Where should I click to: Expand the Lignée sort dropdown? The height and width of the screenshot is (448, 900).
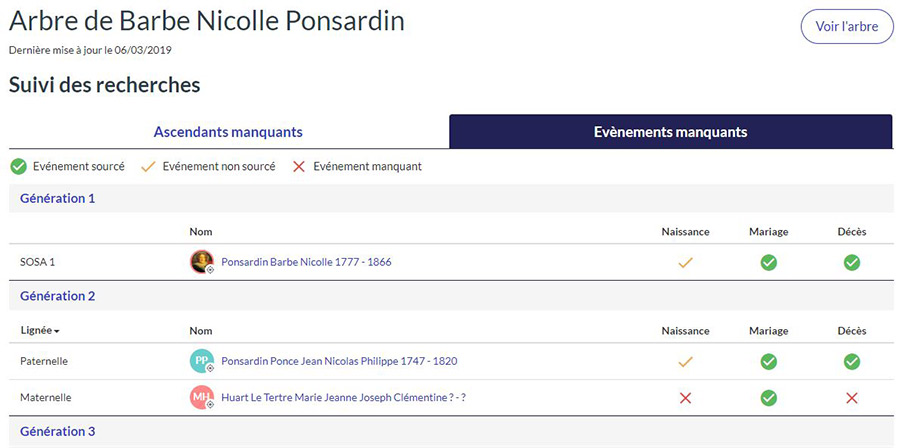pos(40,331)
